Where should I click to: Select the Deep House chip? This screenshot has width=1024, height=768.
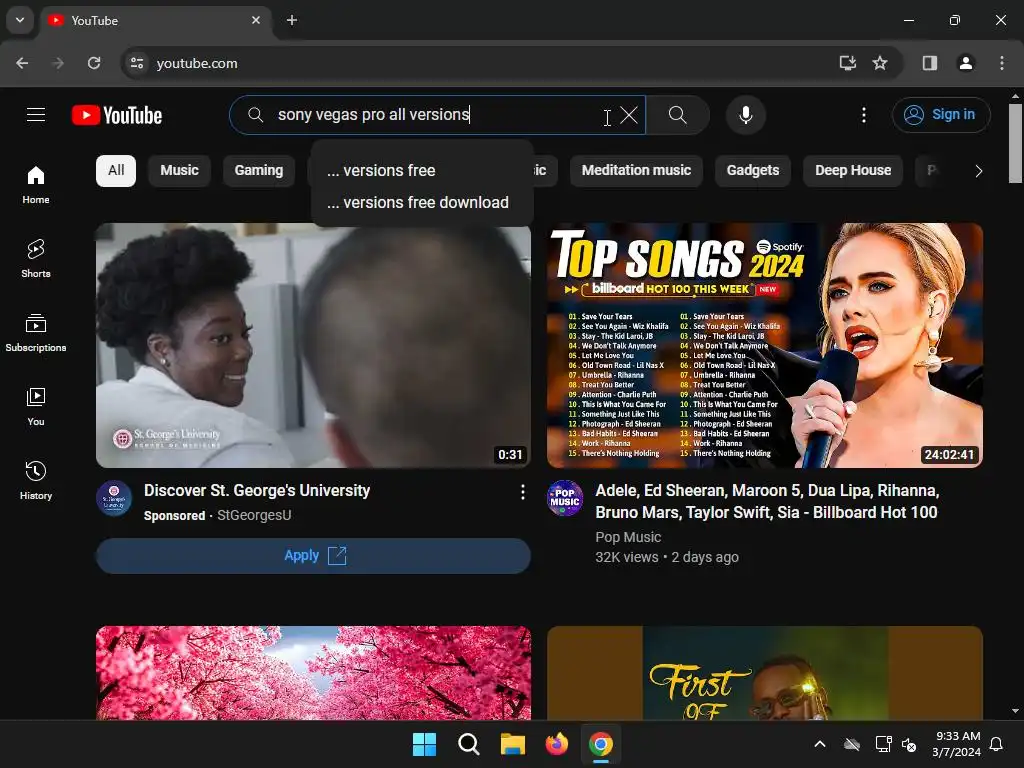(853, 170)
